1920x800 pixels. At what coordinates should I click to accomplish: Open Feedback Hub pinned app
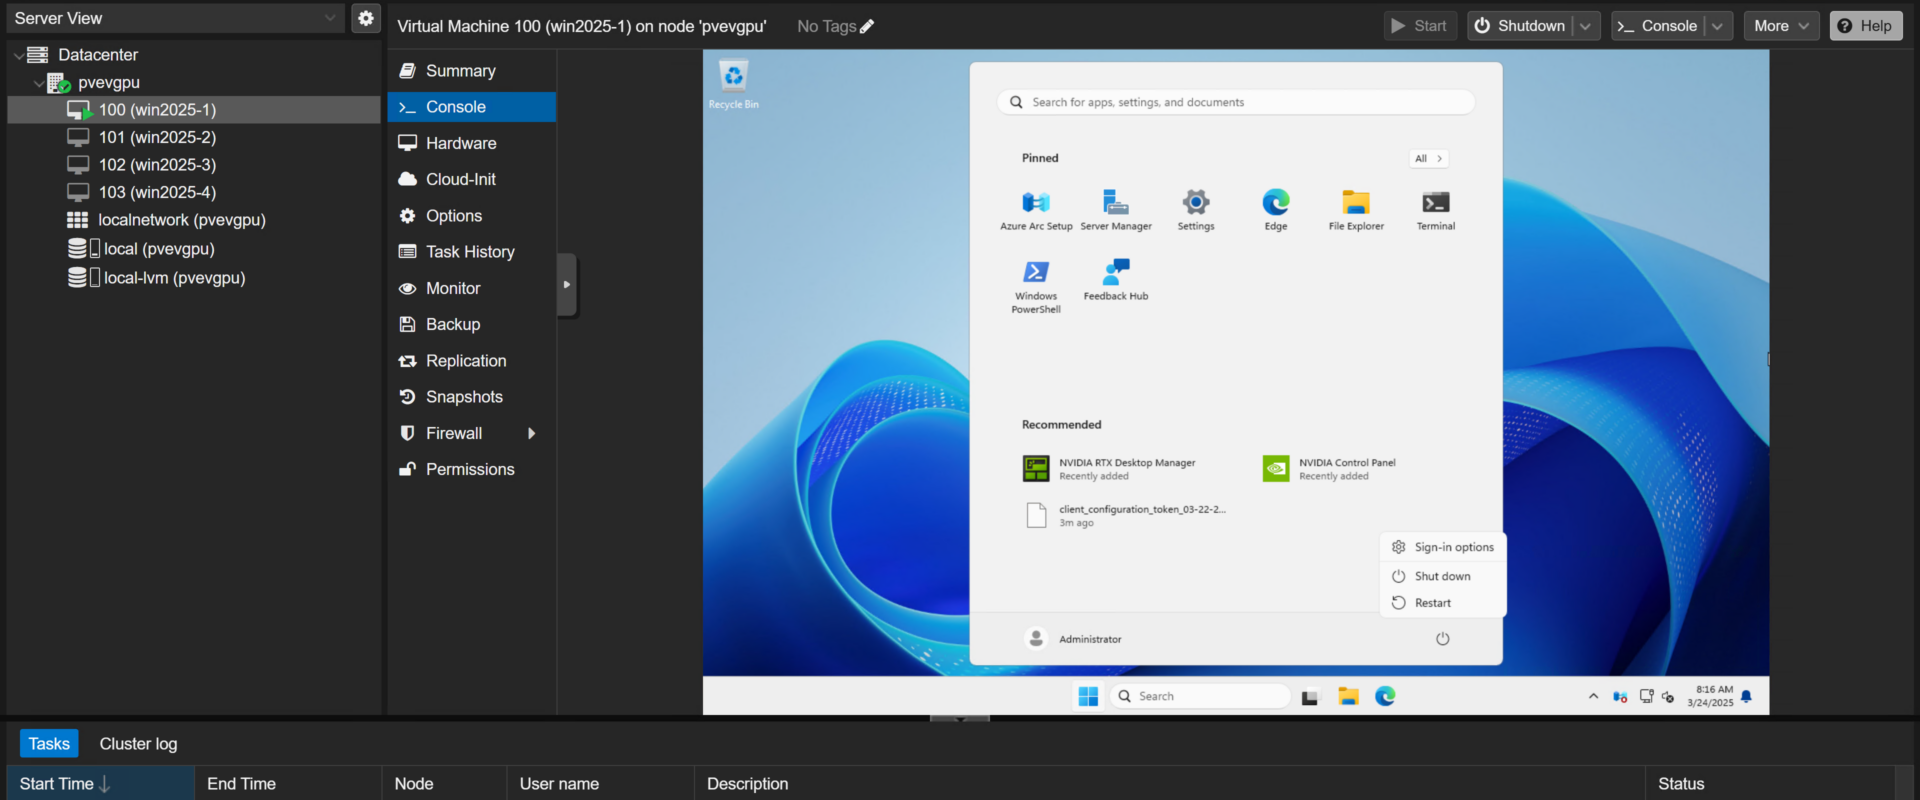[1116, 280]
